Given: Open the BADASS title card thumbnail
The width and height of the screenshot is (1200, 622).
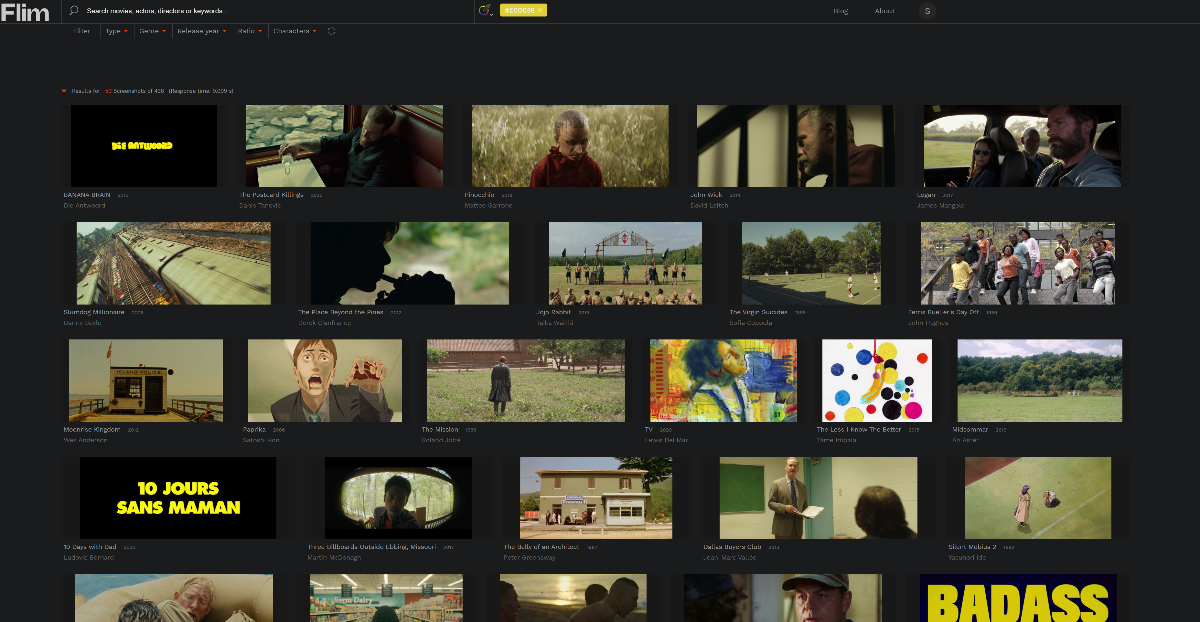Looking at the screenshot, I should (x=1018, y=598).
